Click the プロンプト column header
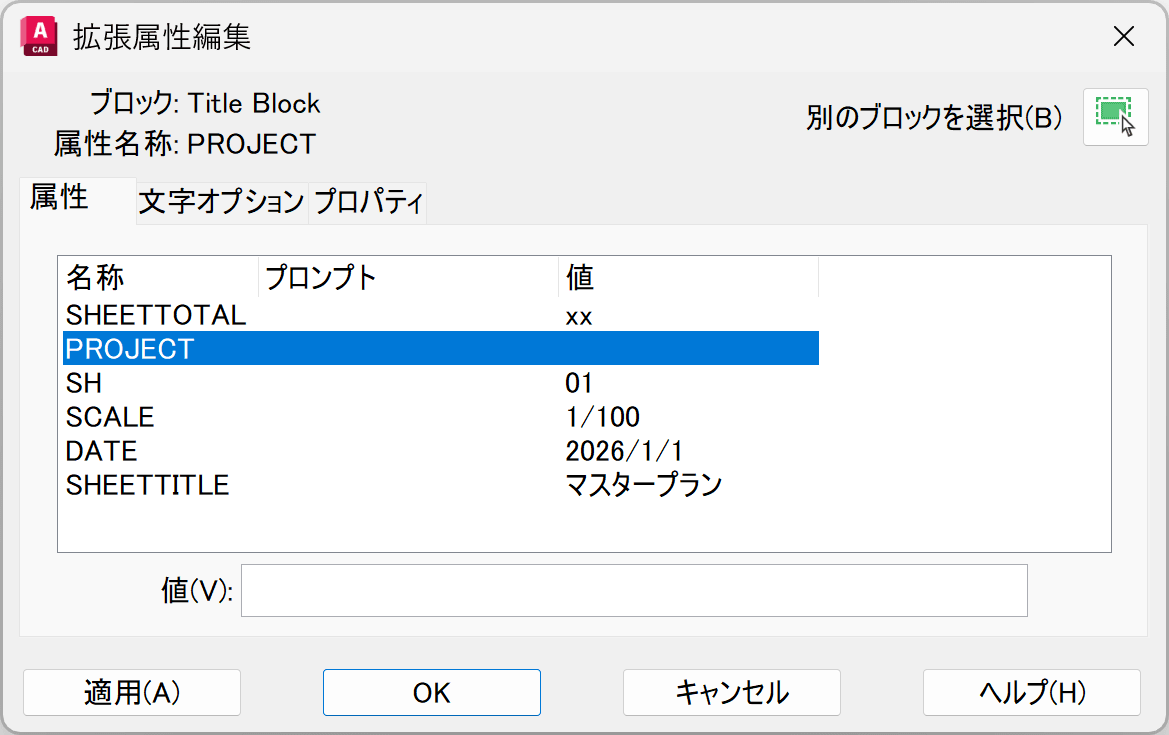This screenshot has width=1169, height=735. click(x=407, y=277)
